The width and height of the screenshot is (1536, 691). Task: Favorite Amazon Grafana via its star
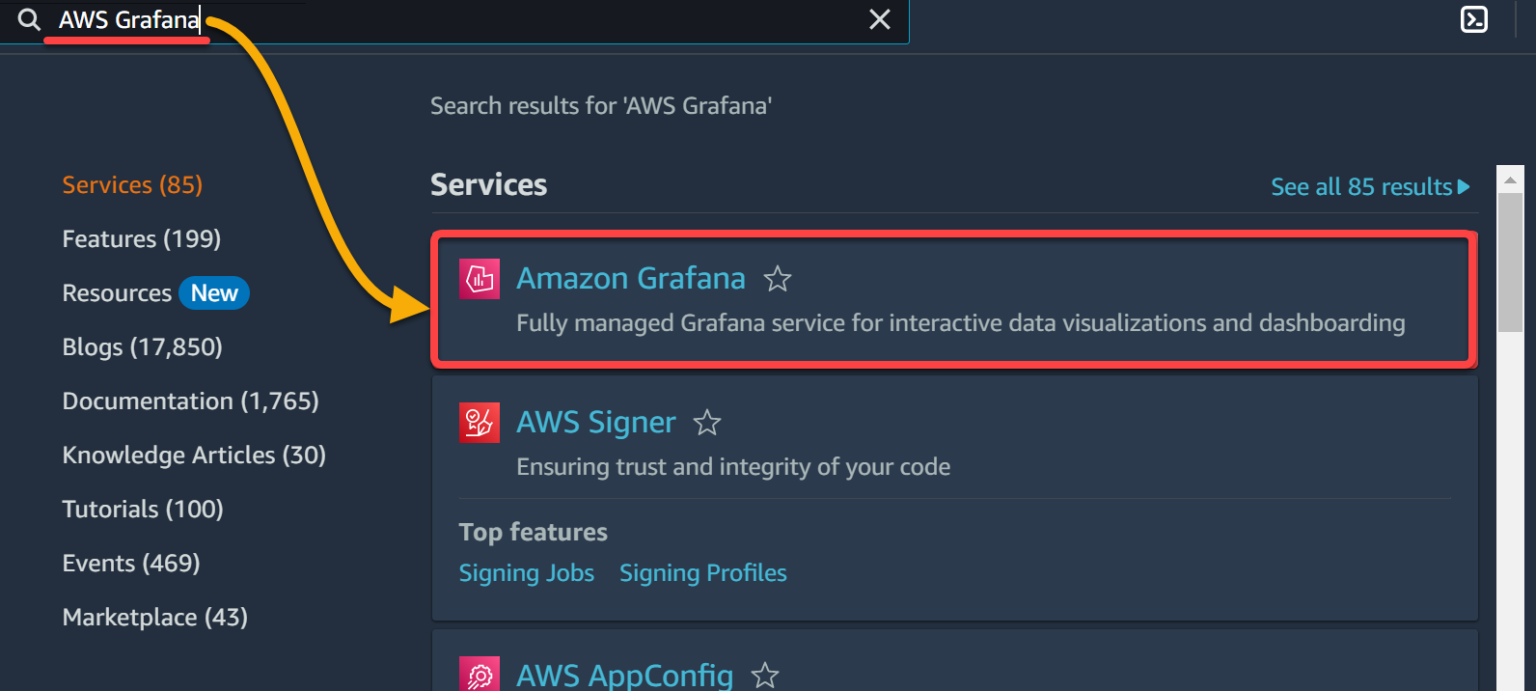click(777, 280)
